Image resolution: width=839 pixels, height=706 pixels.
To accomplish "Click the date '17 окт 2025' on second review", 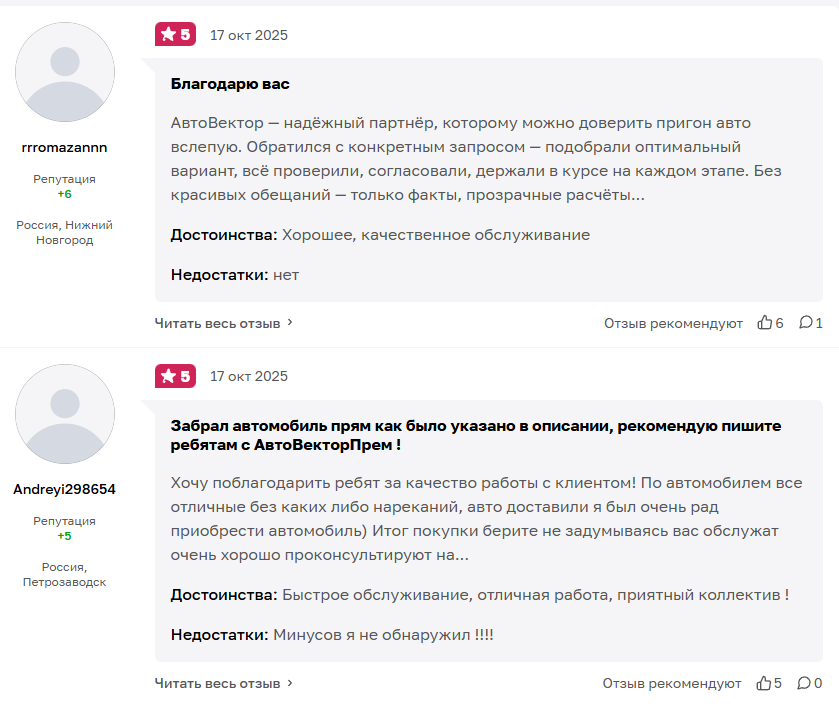I will pyautogui.click(x=249, y=376).
